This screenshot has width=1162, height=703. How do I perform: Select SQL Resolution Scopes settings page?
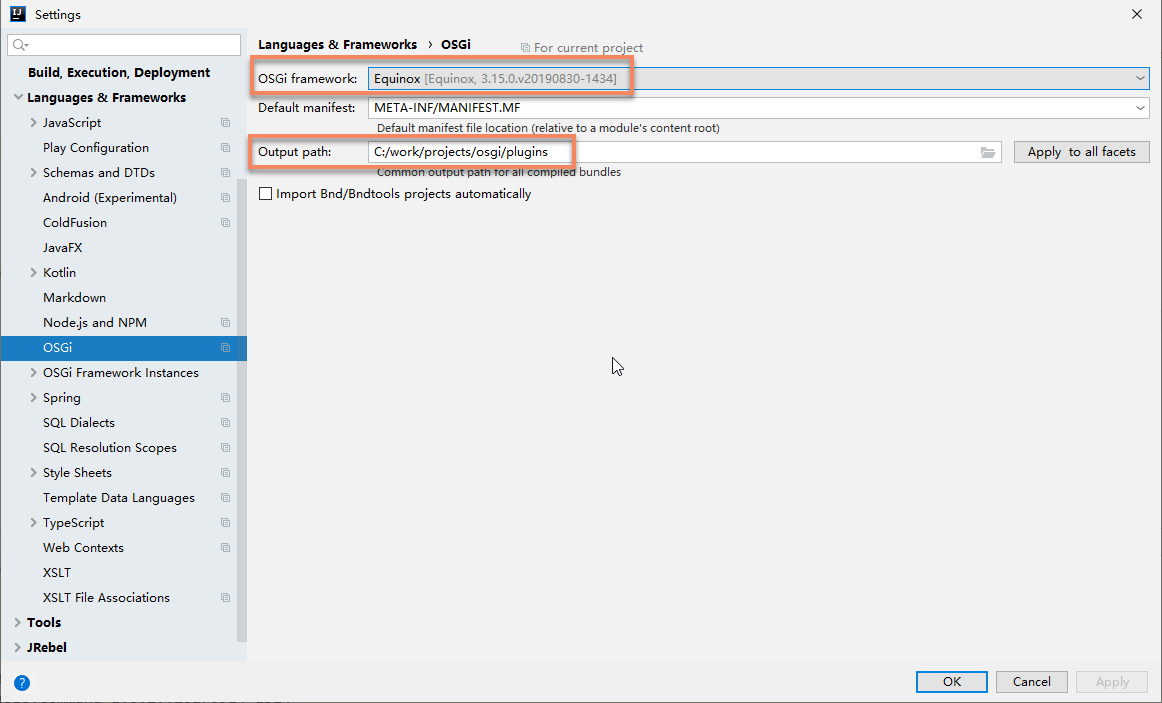110,448
